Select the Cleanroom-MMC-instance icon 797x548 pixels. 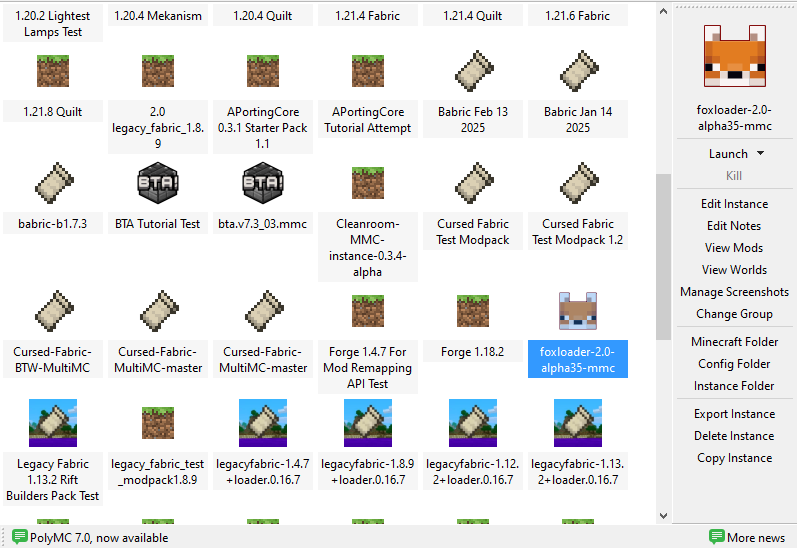tap(368, 184)
